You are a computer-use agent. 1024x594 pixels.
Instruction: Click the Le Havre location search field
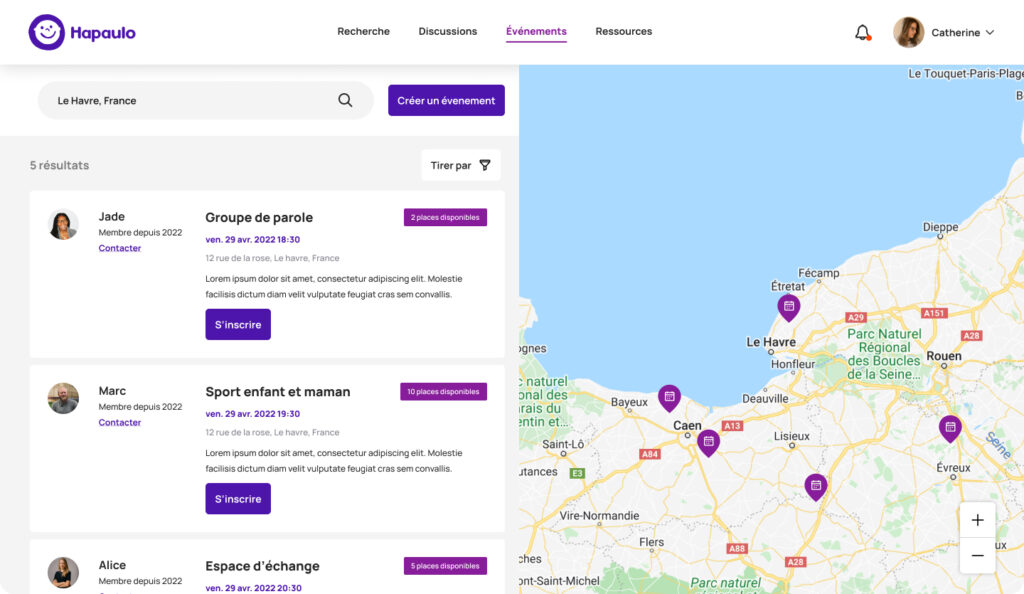(190, 100)
